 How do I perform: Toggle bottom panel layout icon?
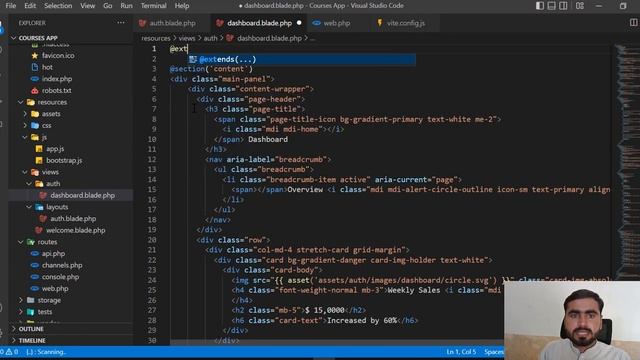coord(551,6)
